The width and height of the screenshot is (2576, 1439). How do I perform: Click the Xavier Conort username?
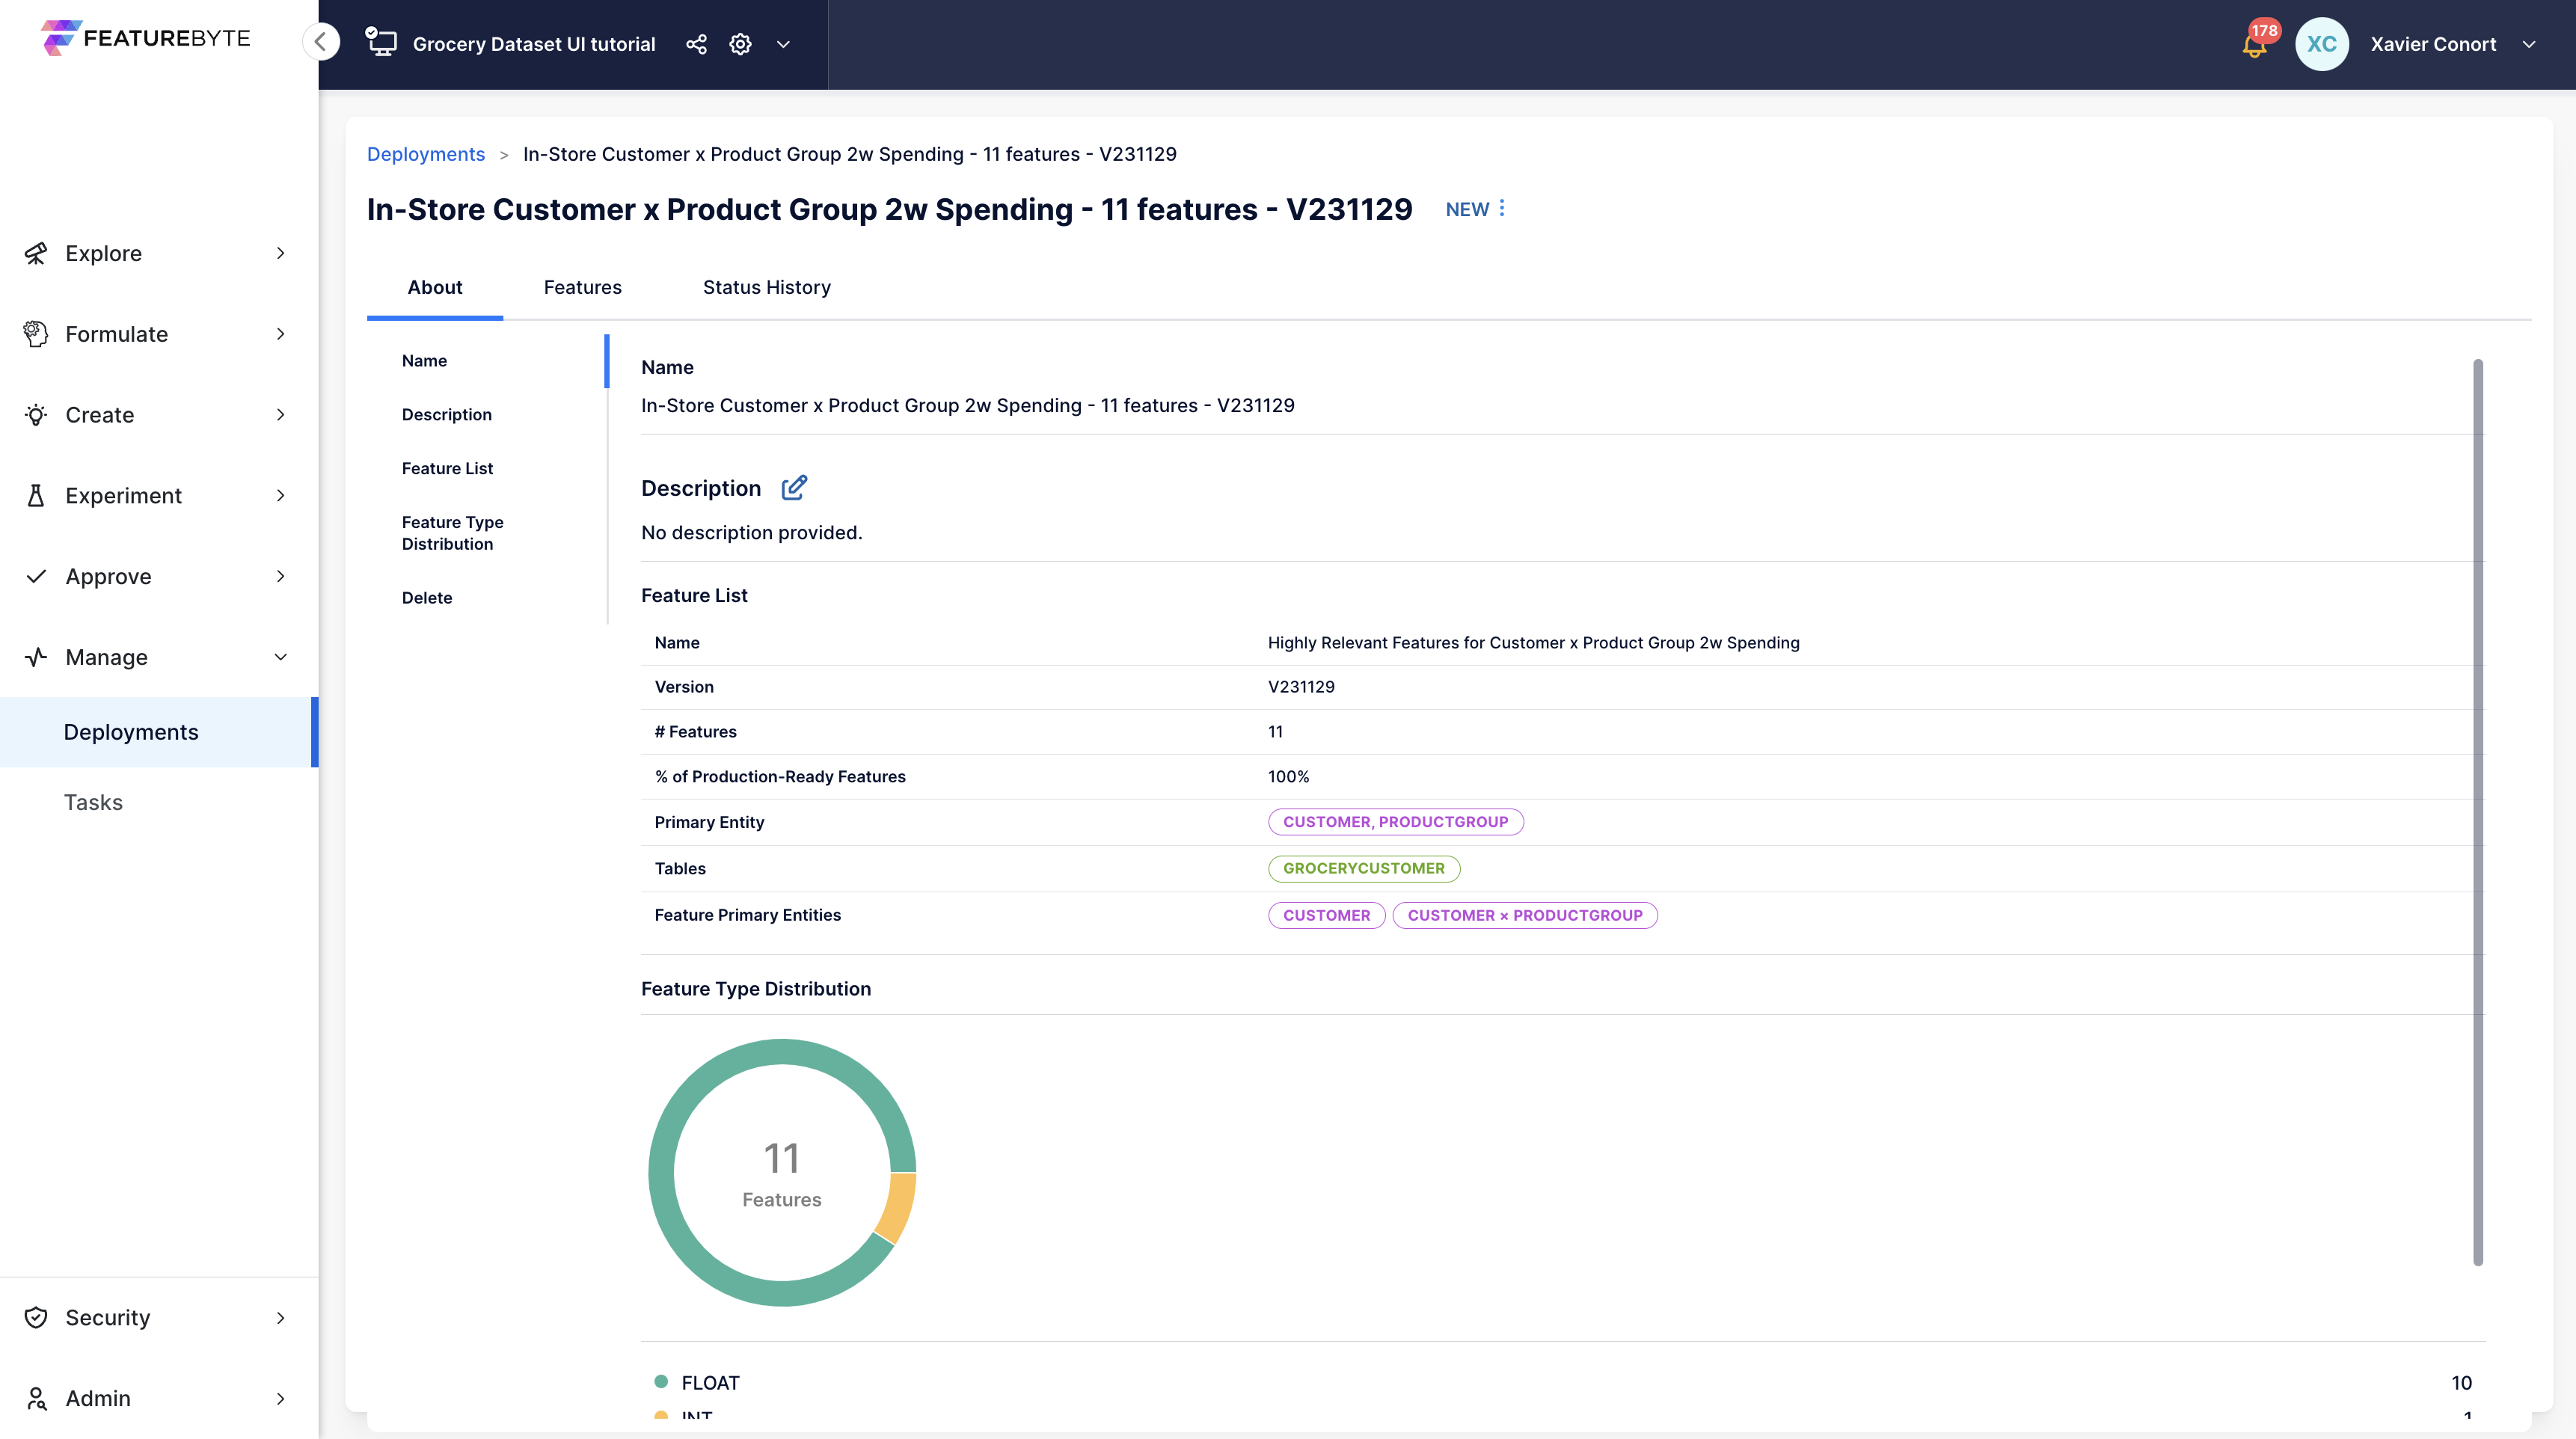point(2433,44)
